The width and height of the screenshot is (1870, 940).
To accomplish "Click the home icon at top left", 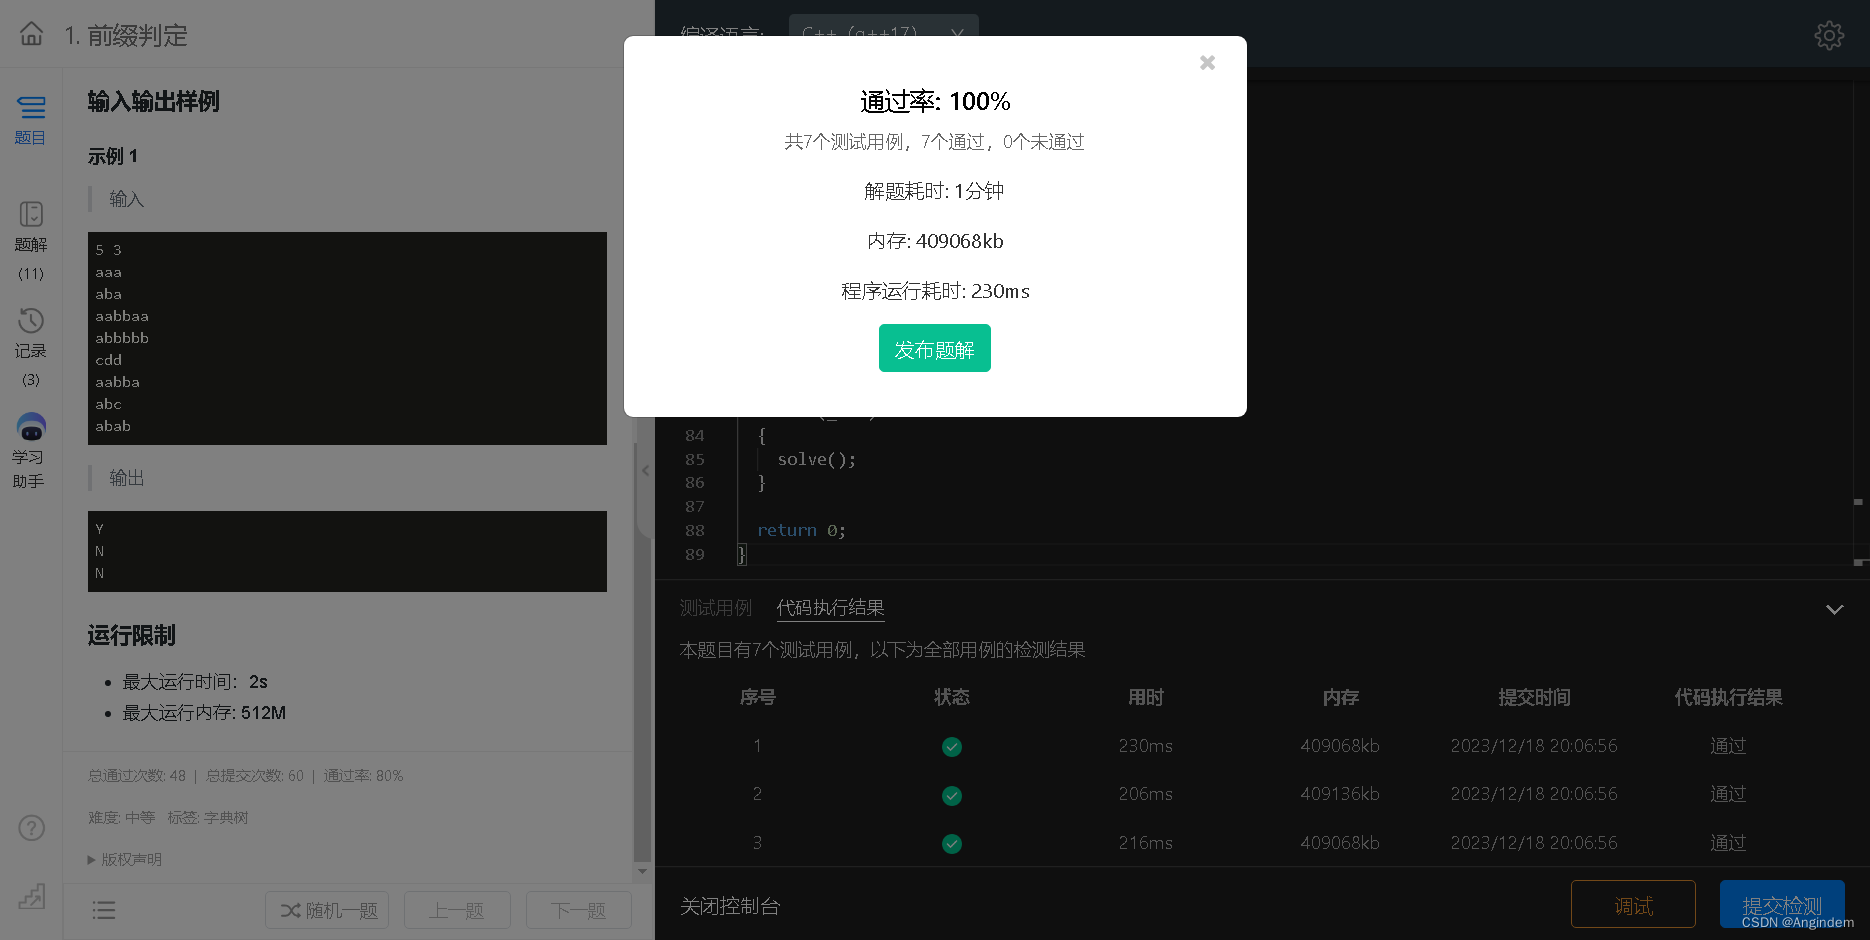I will tap(32, 34).
